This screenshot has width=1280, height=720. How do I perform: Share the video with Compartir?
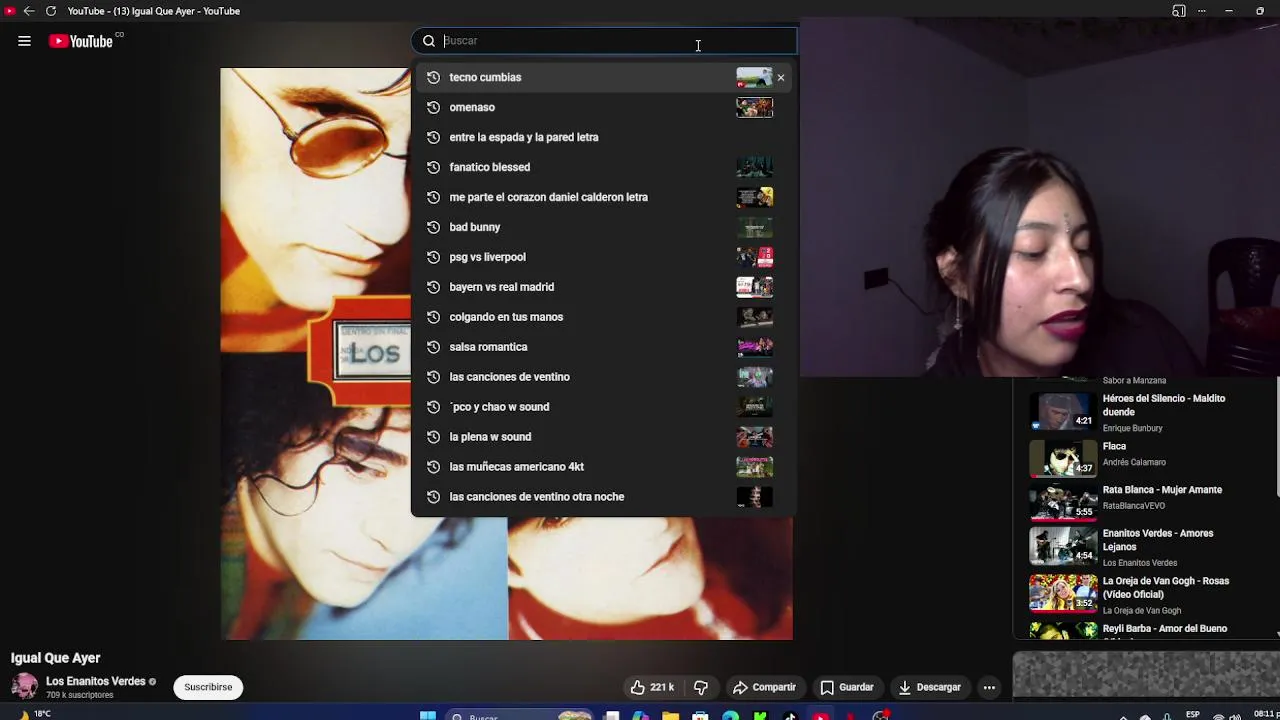764,687
